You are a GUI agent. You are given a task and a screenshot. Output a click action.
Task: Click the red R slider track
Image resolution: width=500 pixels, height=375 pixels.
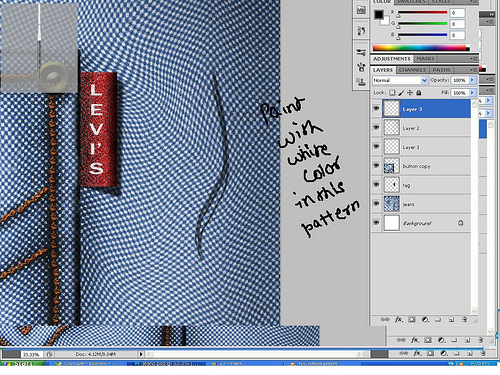pyautogui.click(x=422, y=12)
